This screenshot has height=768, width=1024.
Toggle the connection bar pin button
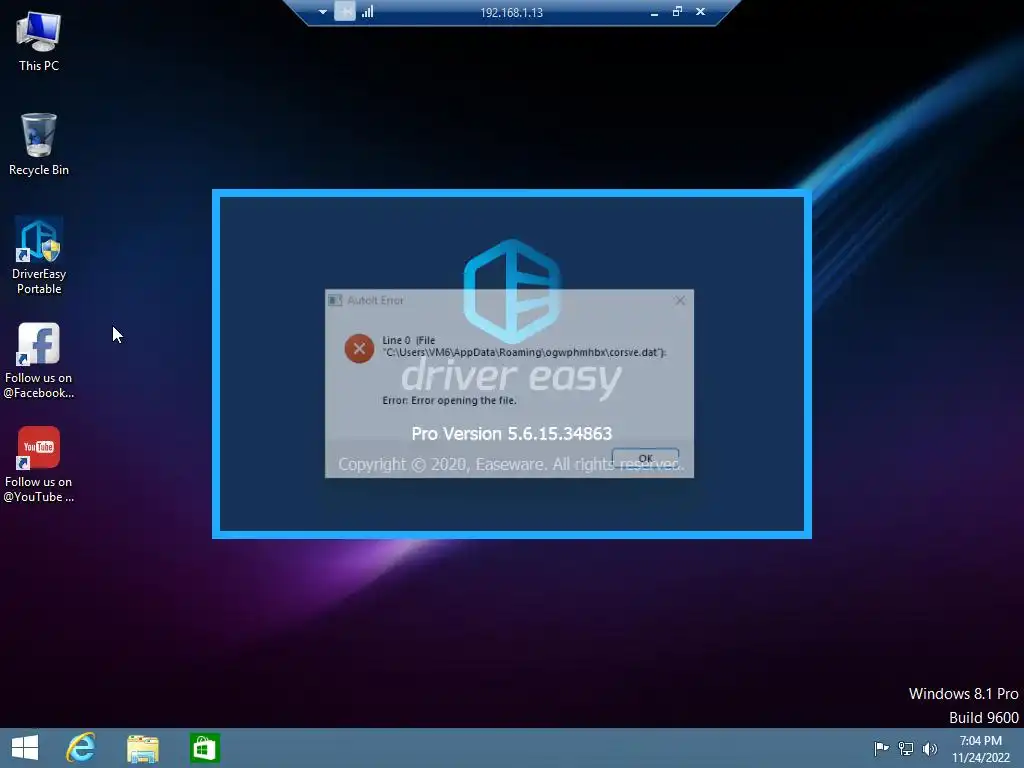click(x=345, y=11)
